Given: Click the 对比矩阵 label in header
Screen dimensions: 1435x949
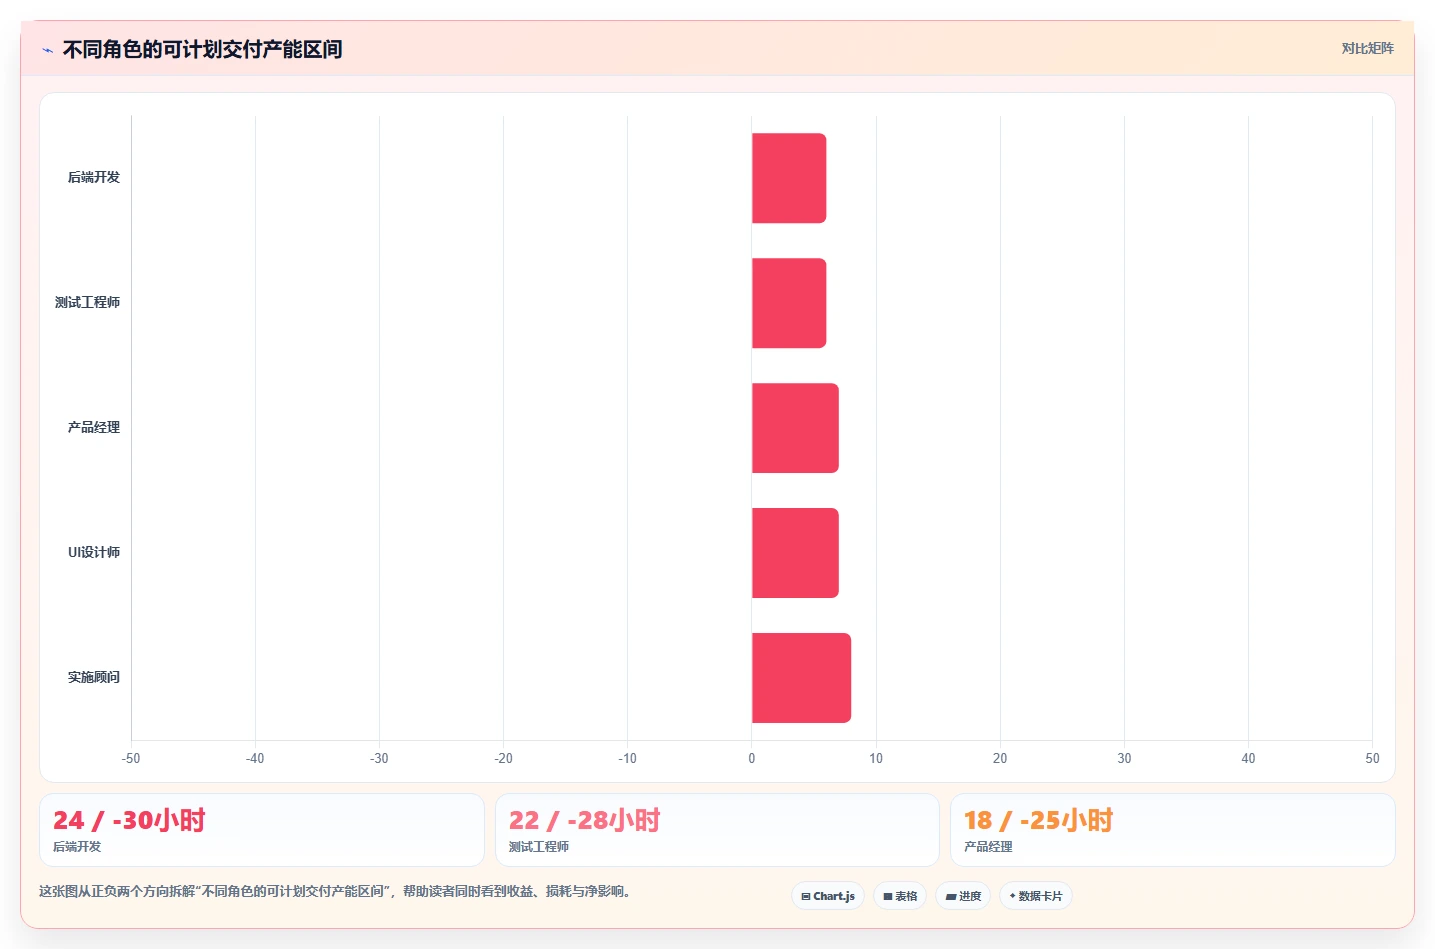Looking at the screenshot, I should 1367,48.
